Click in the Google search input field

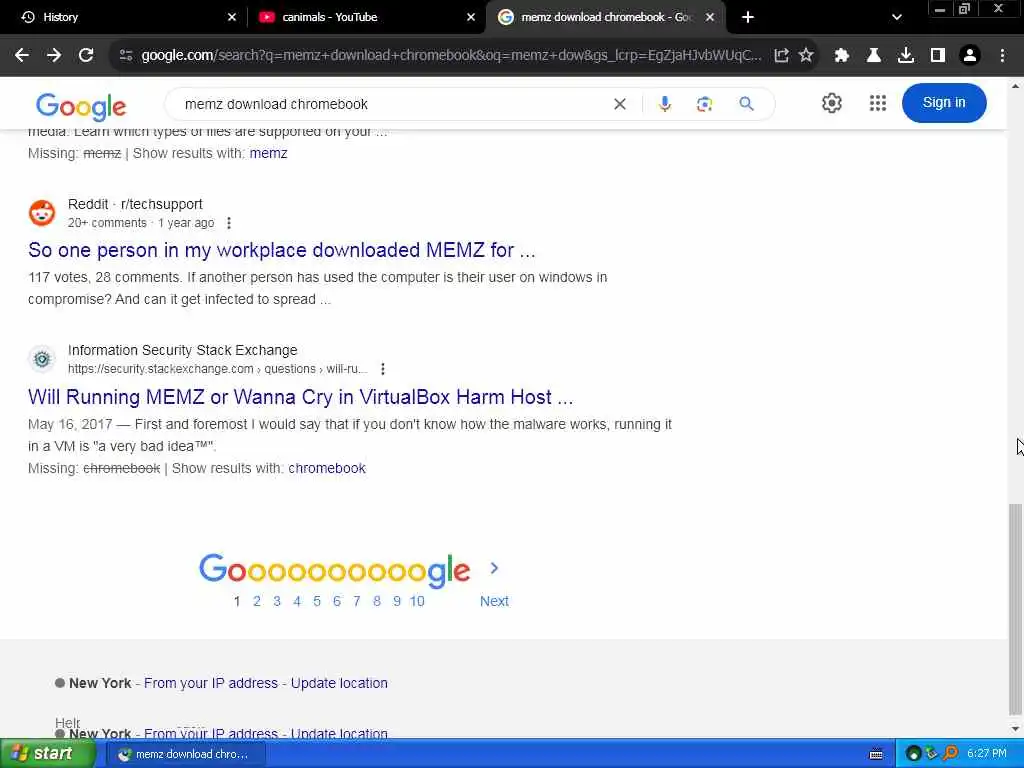tap(392, 104)
